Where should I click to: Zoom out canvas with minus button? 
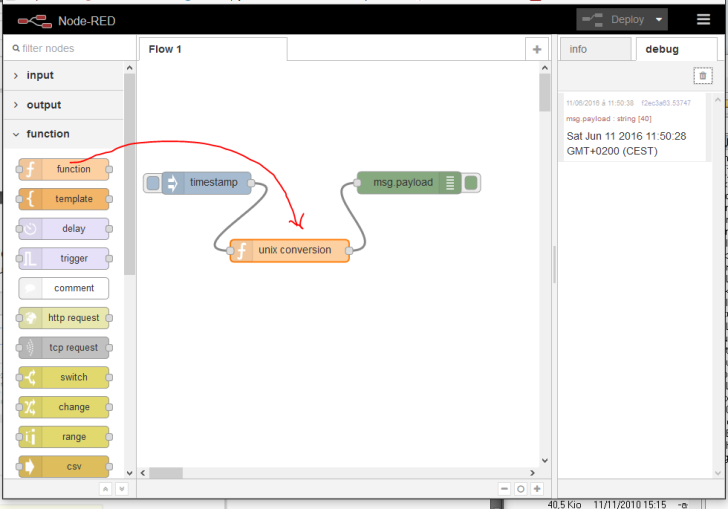tap(504, 489)
